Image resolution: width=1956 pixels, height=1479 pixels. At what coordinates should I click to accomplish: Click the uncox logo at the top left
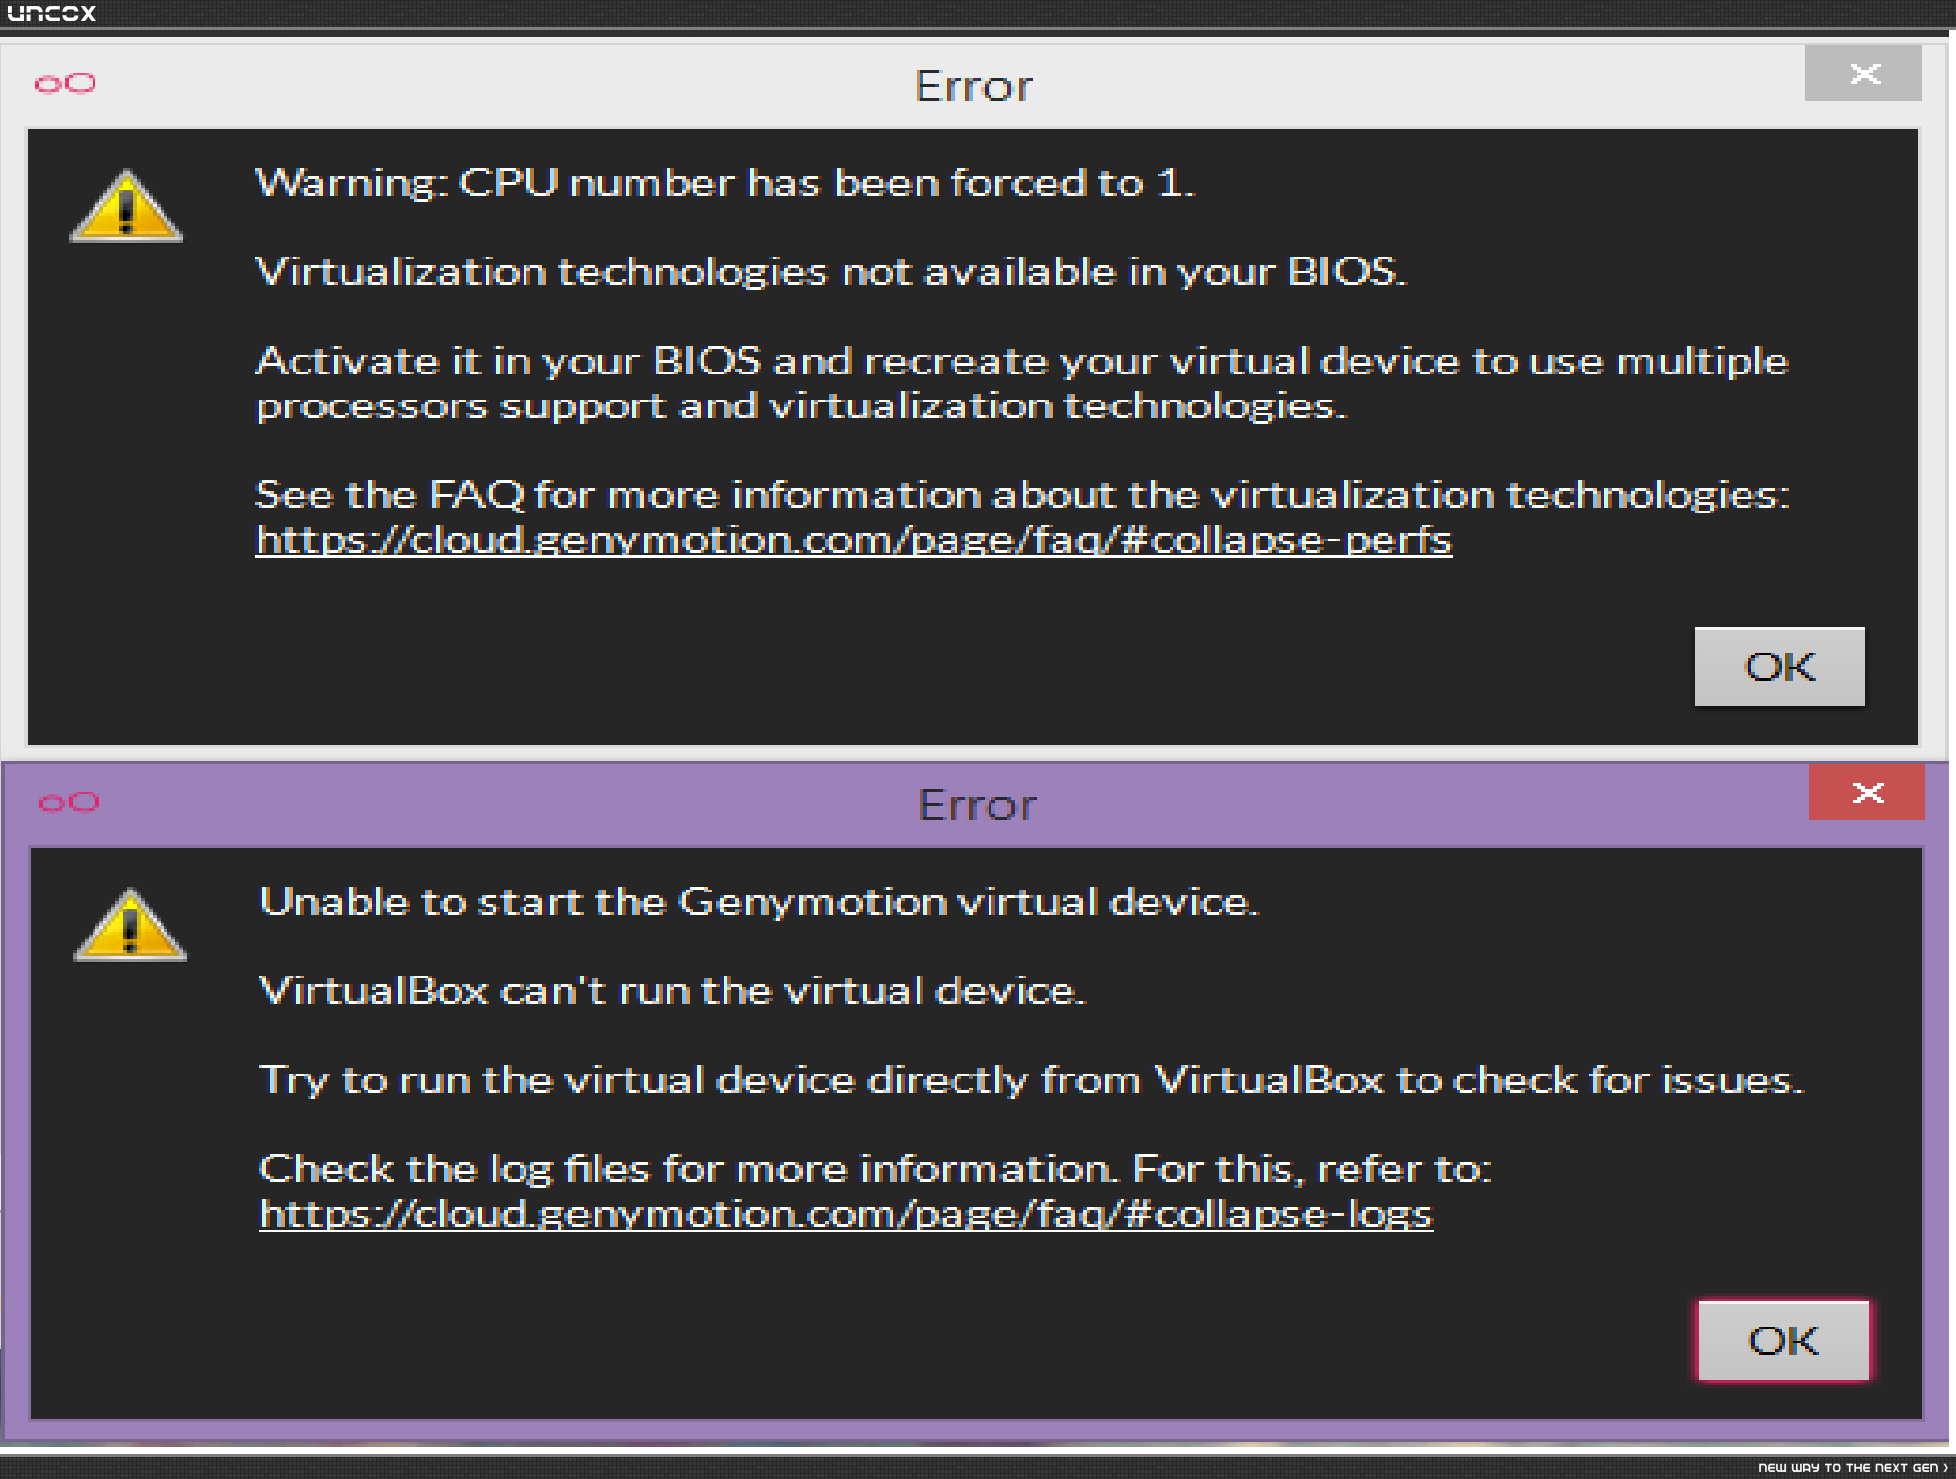pyautogui.click(x=52, y=13)
